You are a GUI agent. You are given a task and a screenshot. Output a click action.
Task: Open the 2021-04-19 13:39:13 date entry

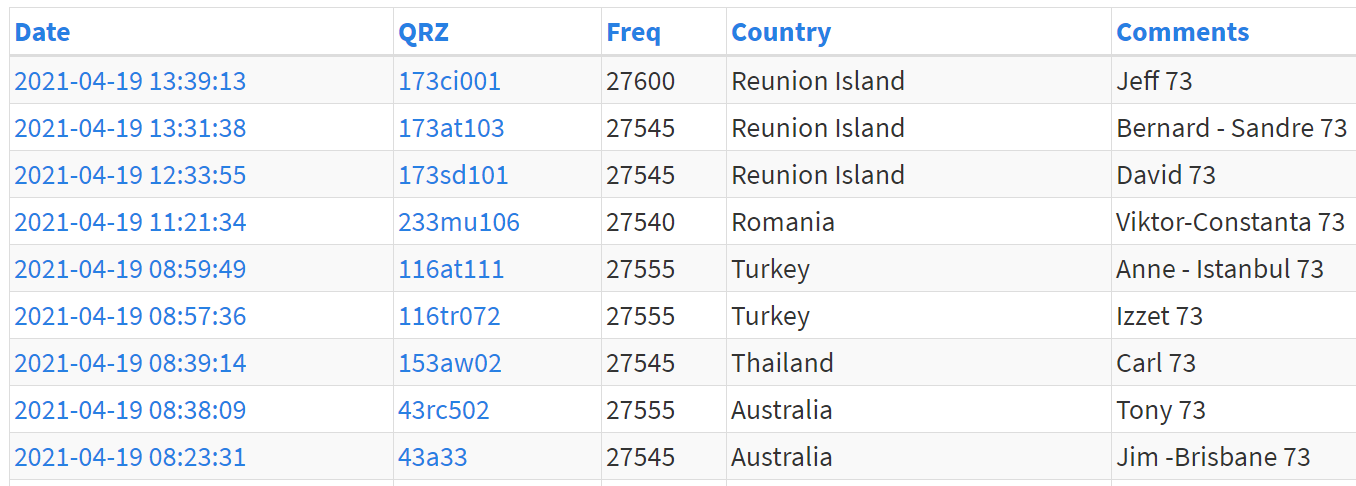[x=130, y=81]
